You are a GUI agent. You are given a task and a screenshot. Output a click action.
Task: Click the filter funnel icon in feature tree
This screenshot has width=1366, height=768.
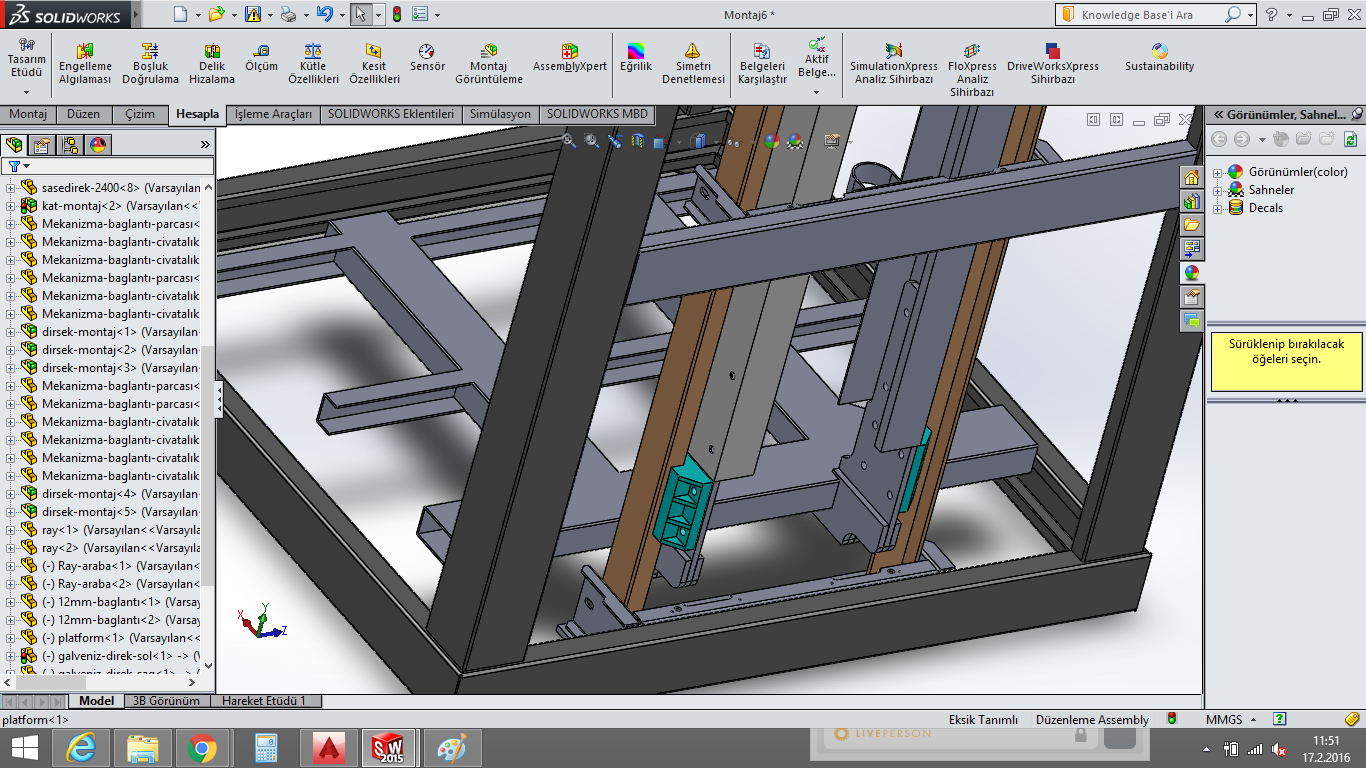point(14,166)
